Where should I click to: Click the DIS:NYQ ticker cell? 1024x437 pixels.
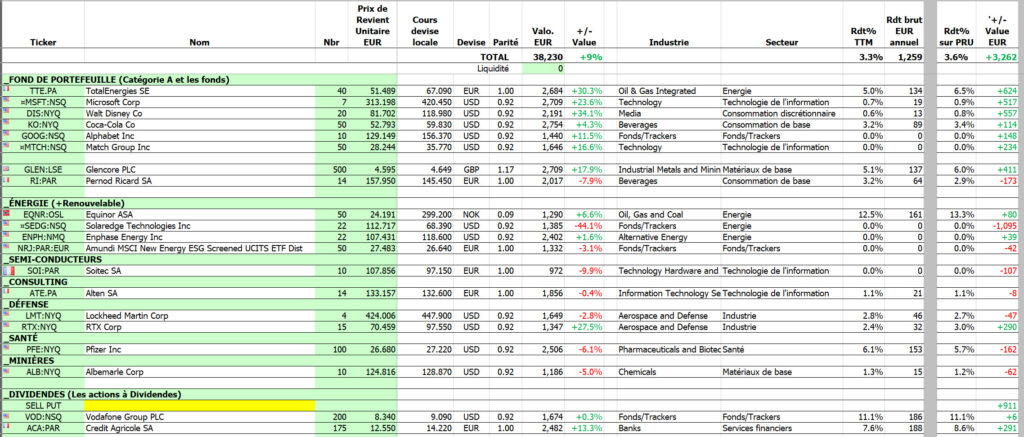pyautogui.click(x=43, y=113)
